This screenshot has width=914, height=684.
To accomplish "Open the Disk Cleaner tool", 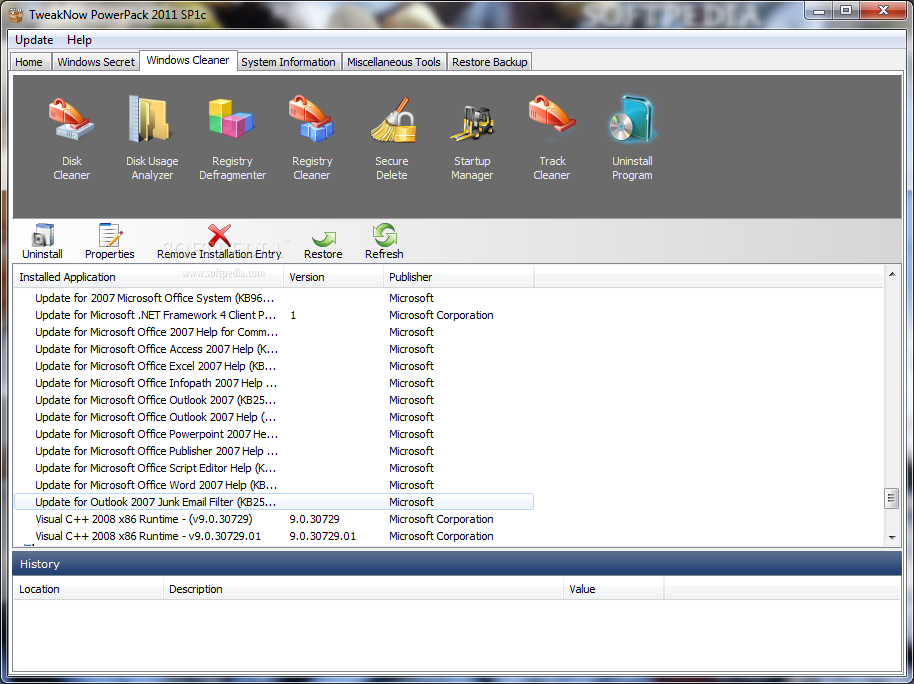I will point(72,139).
